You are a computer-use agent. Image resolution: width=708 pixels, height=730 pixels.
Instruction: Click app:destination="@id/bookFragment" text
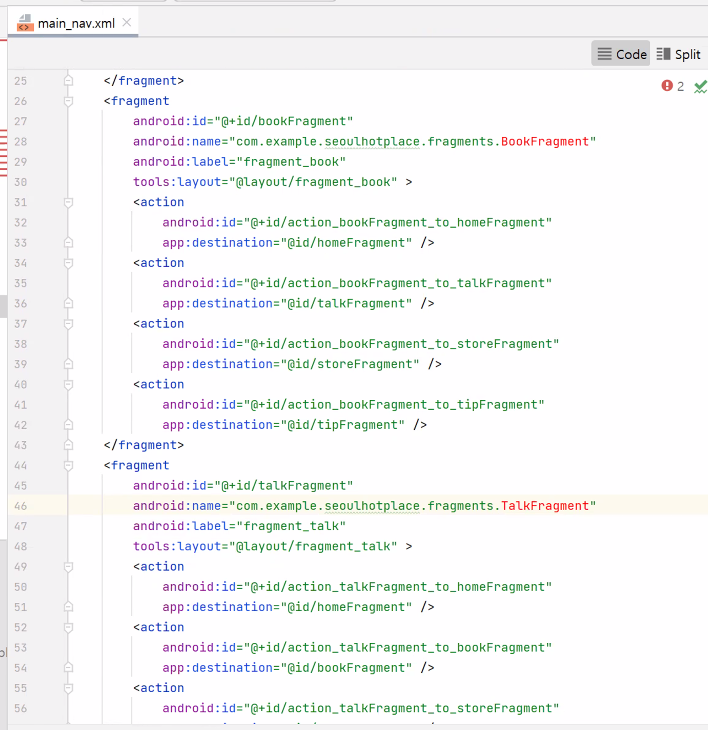[x=287, y=668]
